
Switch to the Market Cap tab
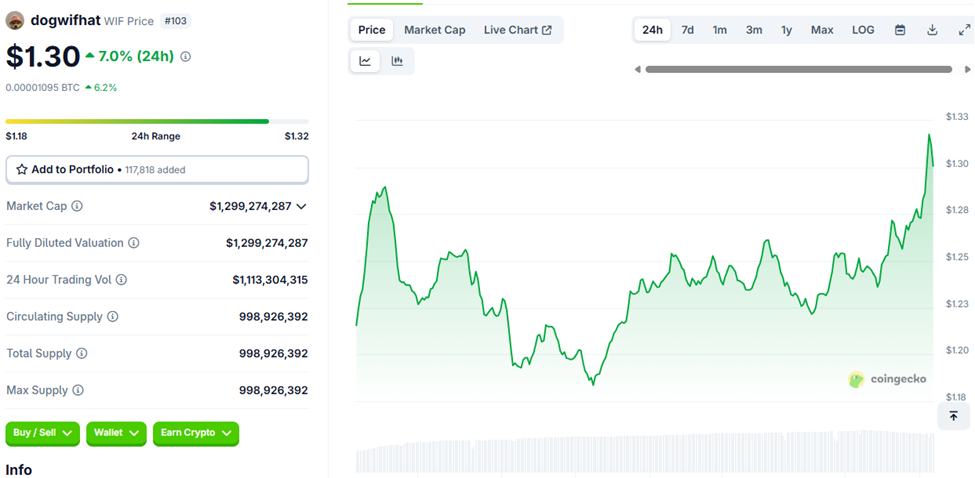[x=434, y=30]
